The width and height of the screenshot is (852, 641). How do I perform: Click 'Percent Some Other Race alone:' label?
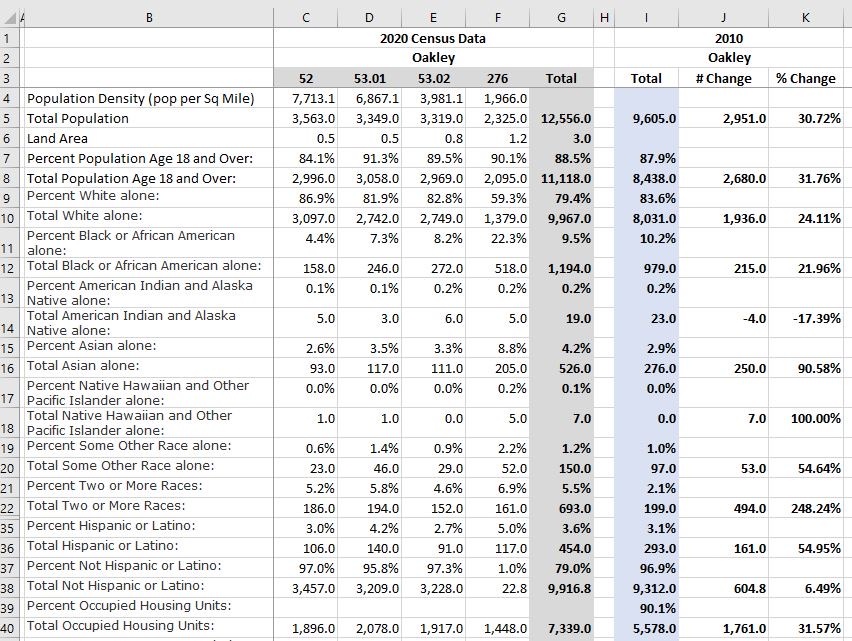(129, 445)
